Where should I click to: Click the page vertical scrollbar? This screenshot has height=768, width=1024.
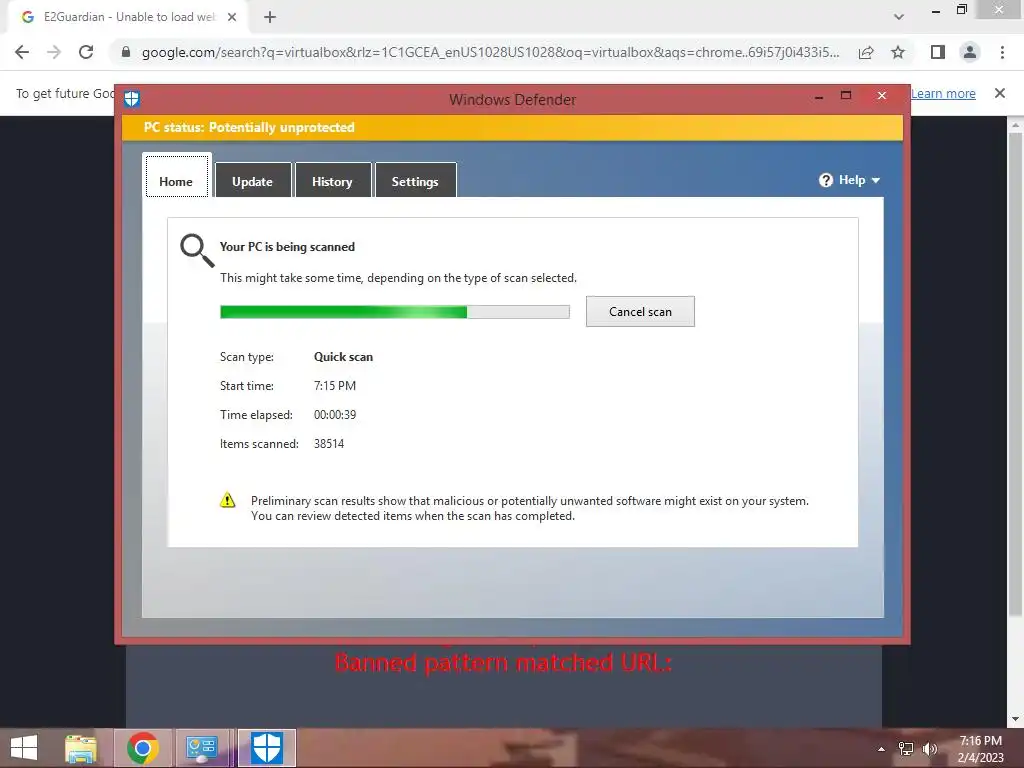[1015, 372]
